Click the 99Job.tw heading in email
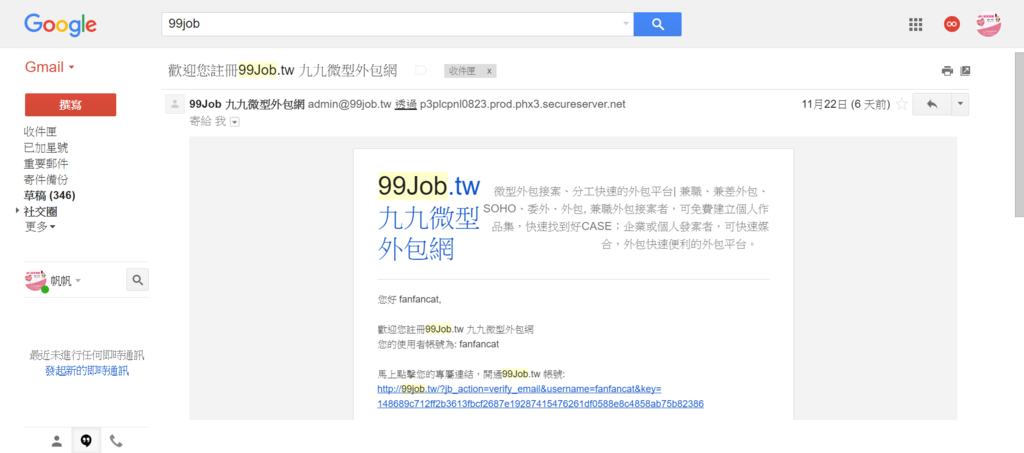Viewport: 1024px width, 453px height. 429,186
